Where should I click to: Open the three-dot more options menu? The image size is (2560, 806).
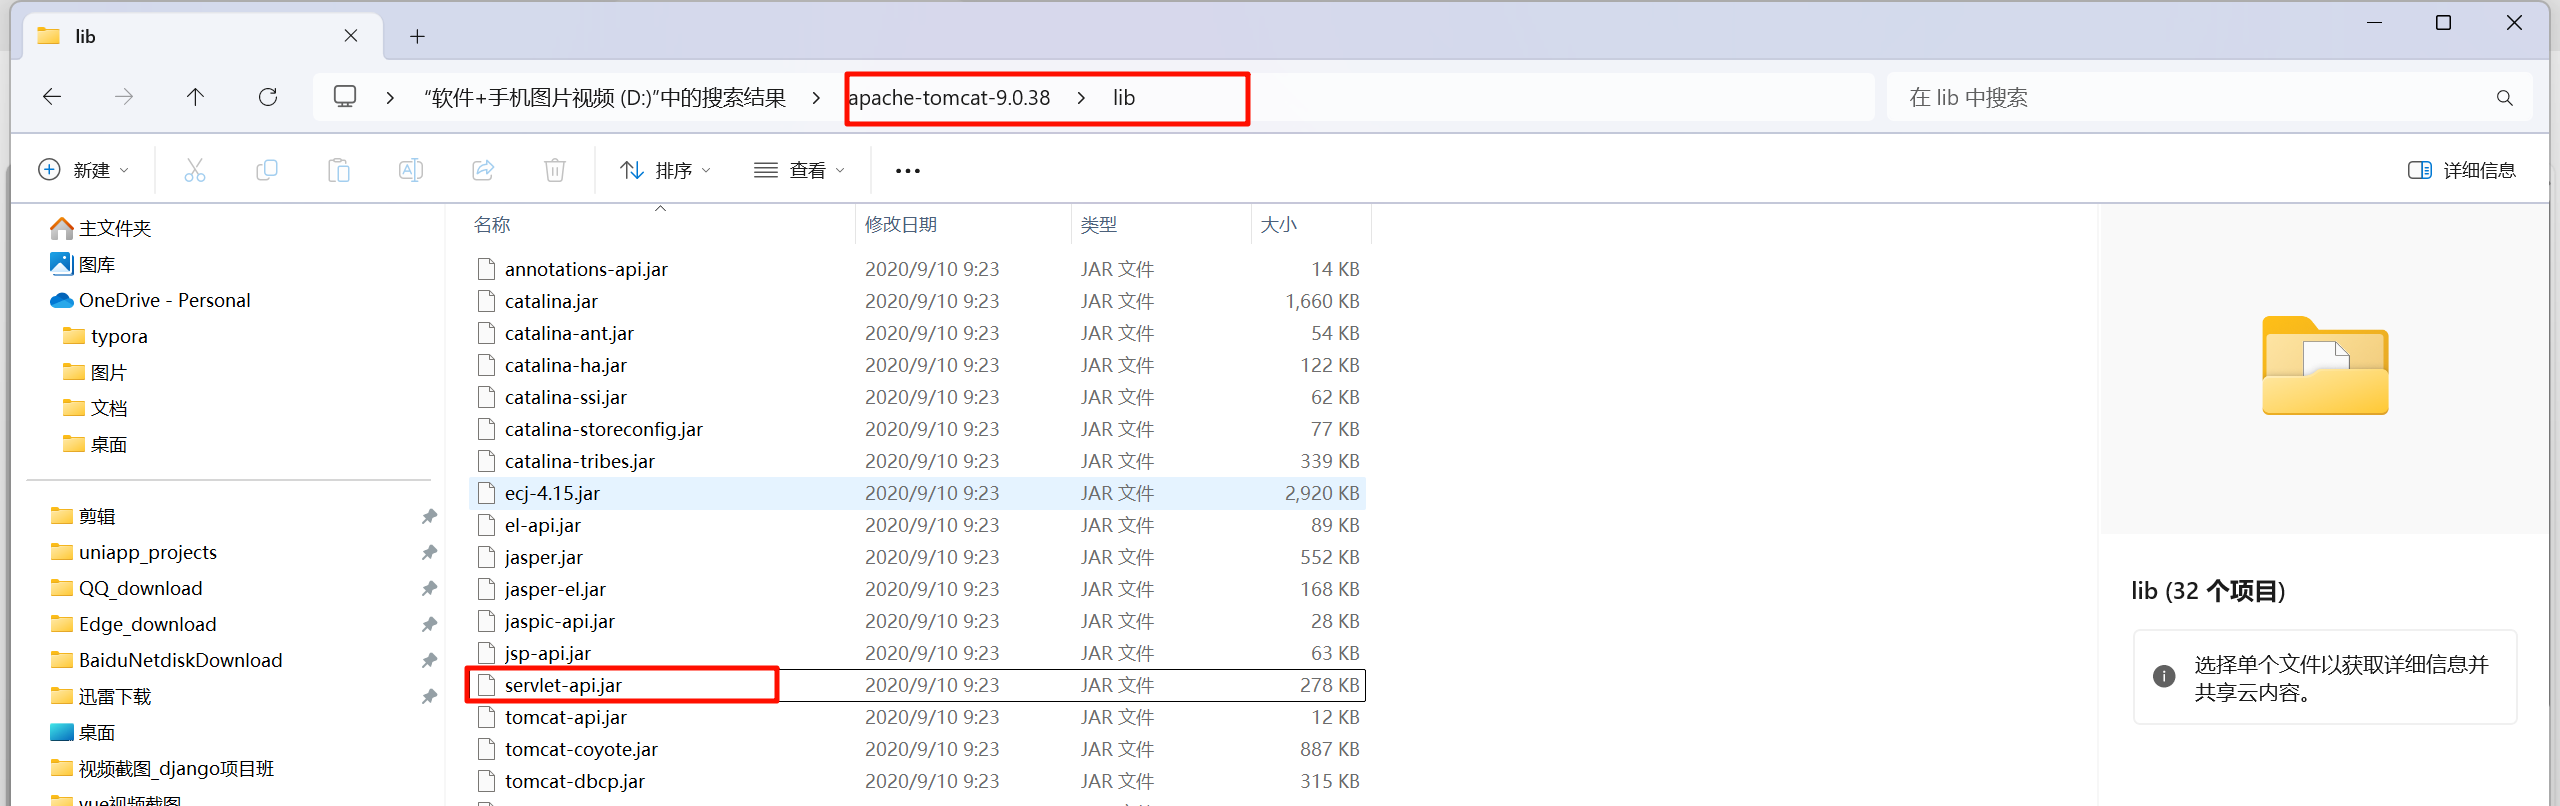pos(908,171)
